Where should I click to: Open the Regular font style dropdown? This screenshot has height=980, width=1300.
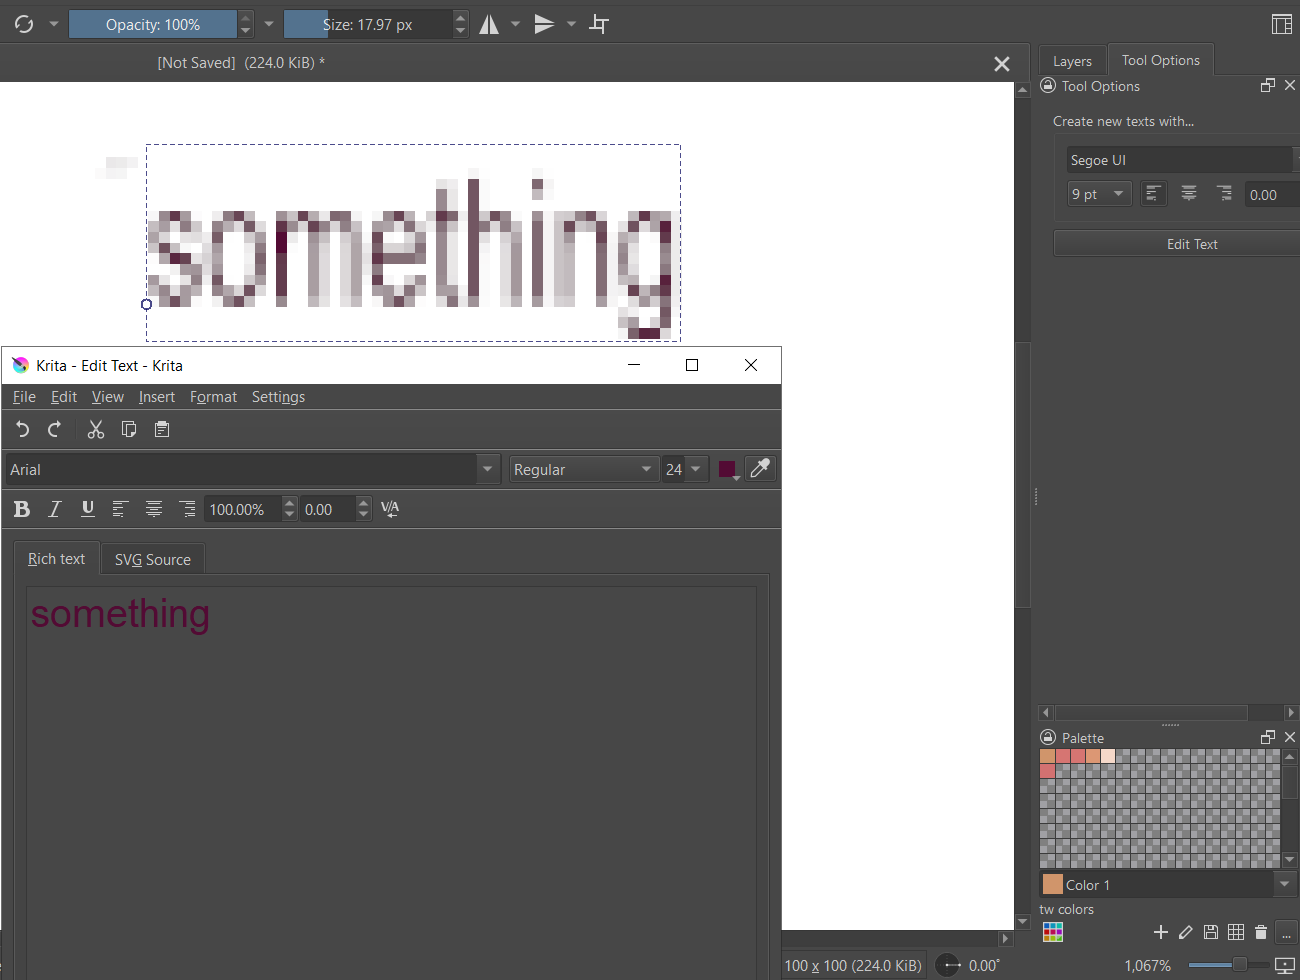583,469
